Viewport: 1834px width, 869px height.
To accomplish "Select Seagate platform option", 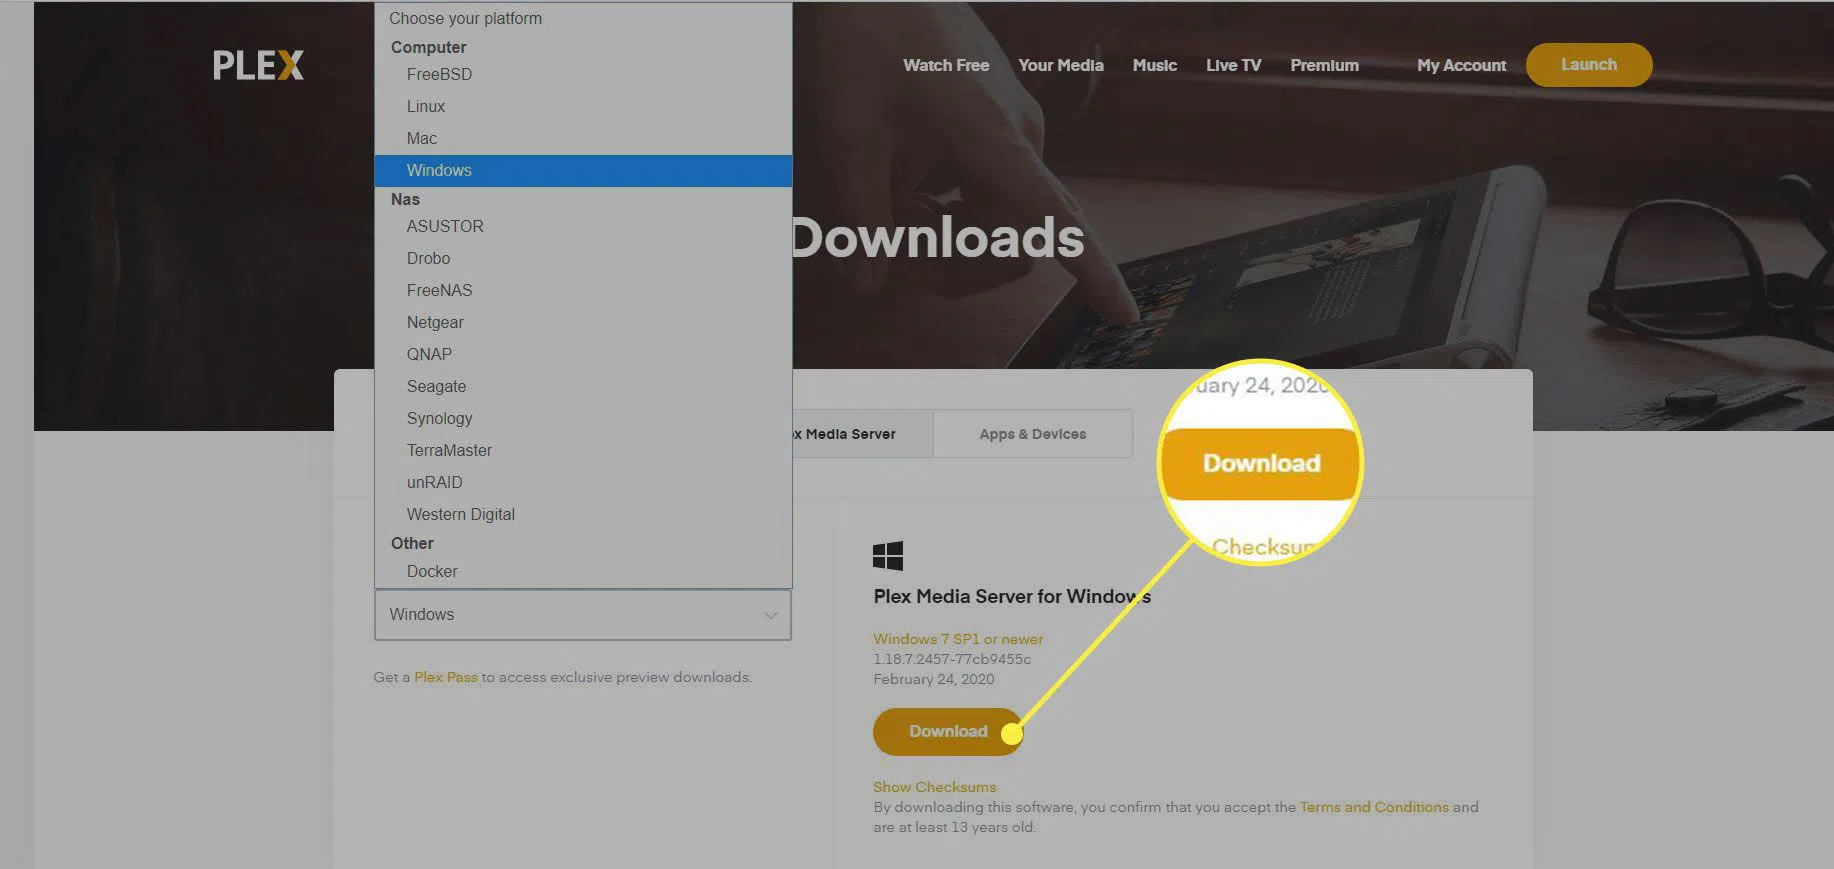I will [x=583, y=386].
